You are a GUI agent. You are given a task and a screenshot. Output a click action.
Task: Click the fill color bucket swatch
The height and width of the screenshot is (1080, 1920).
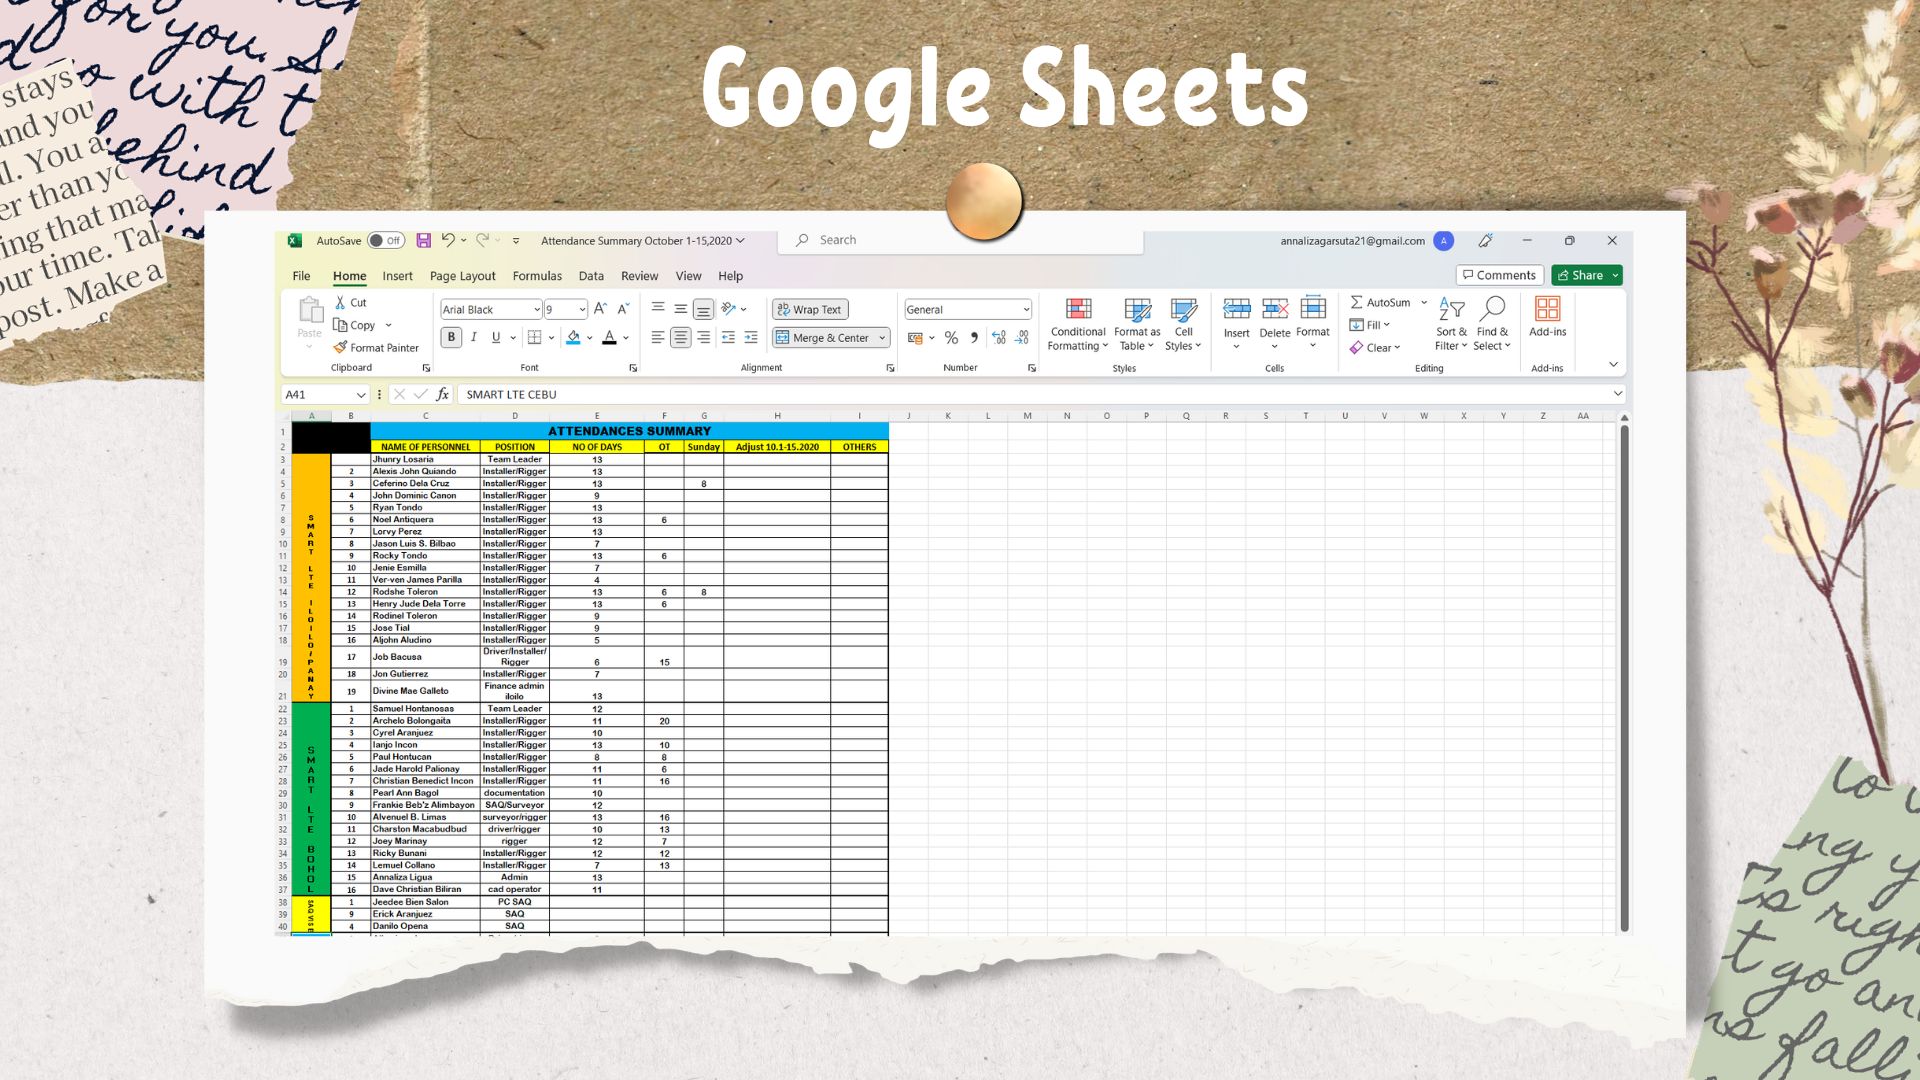(x=573, y=338)
